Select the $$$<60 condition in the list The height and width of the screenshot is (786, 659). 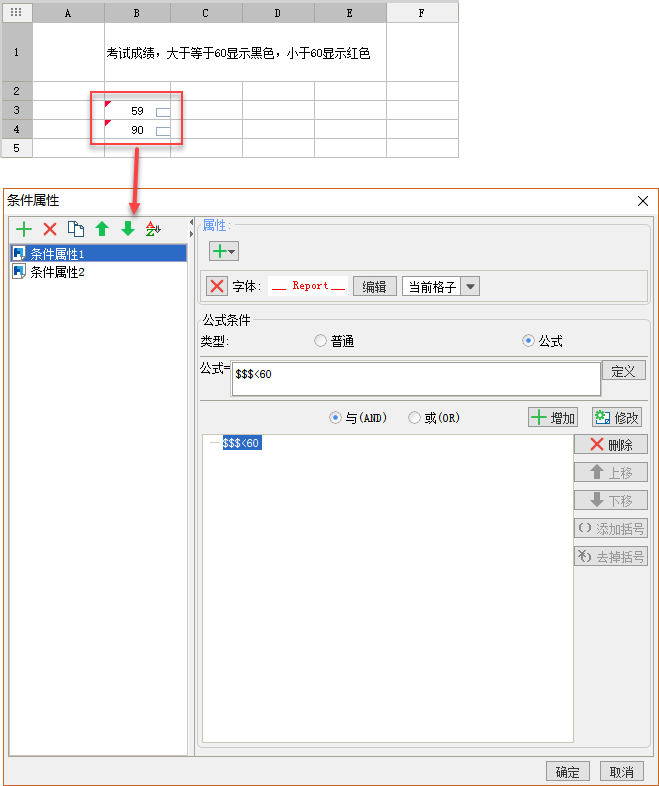point(242,443)
